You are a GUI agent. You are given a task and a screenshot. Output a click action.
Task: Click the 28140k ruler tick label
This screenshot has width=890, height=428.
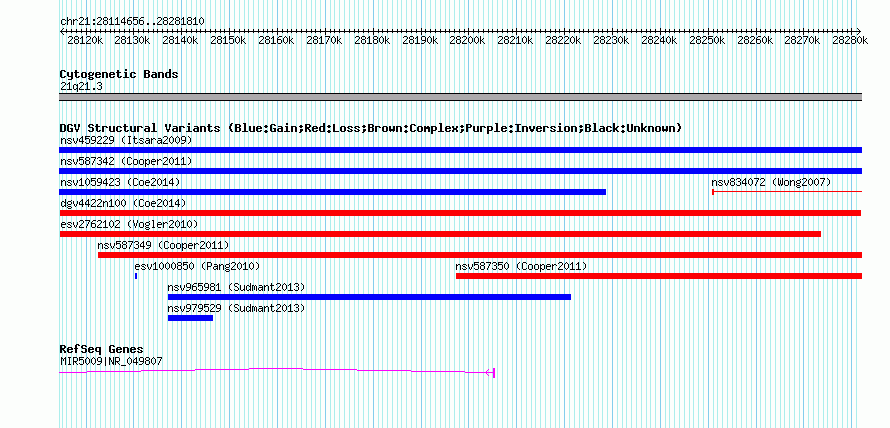tap(180, 40)
